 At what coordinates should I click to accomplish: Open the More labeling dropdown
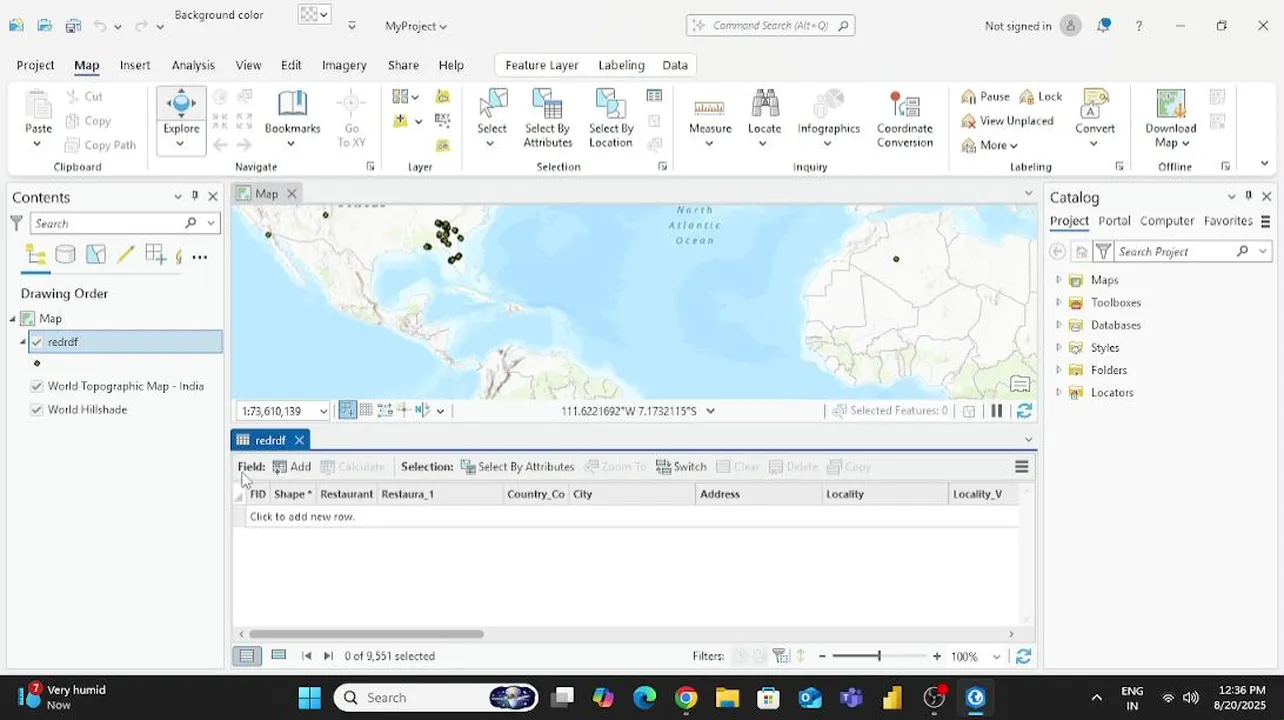(990, 145)
